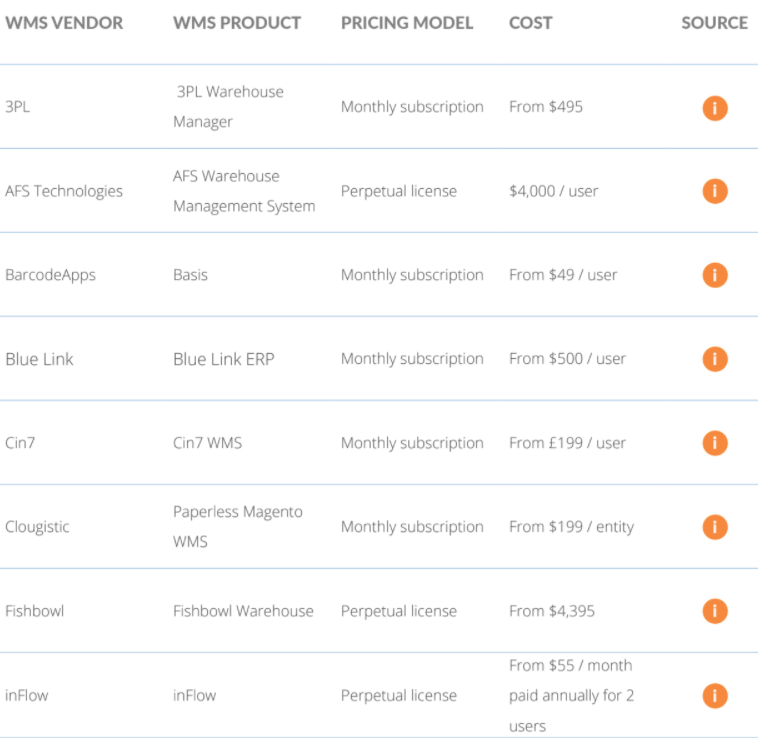
Task: Click the From £199 / user cost
Action: pyautogui.click(x=567, y=443)
